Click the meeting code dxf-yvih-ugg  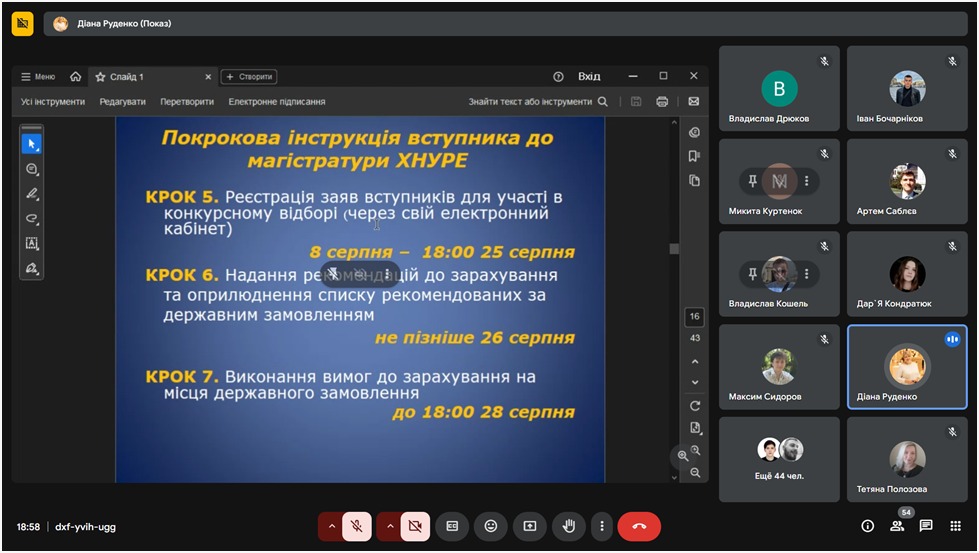point(86,527)
